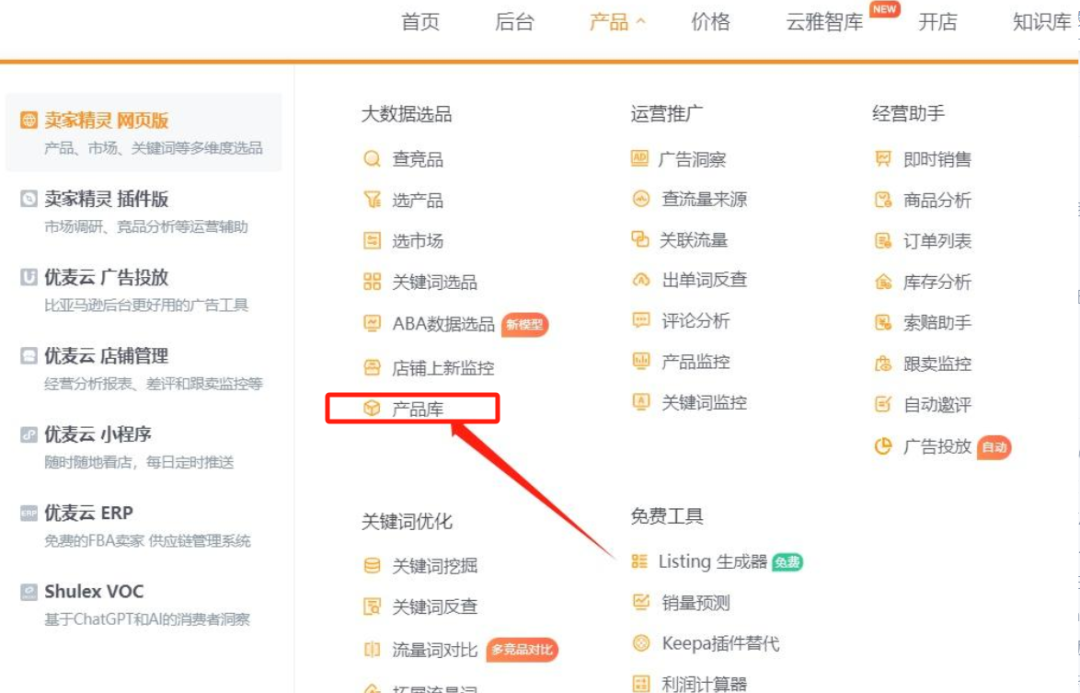Screen dimensions: 1080x693
Task: Click the 查竞品 magnifier icon
Action: pos(371,158)
